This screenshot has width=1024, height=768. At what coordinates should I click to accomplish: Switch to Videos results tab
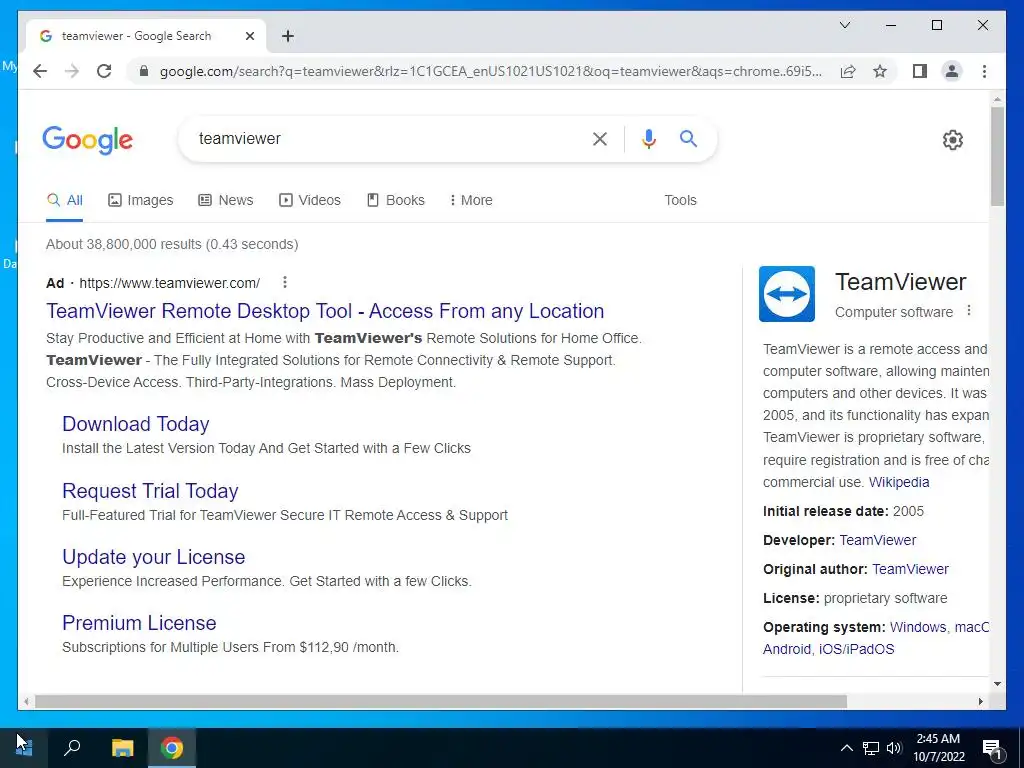[310, 200]
